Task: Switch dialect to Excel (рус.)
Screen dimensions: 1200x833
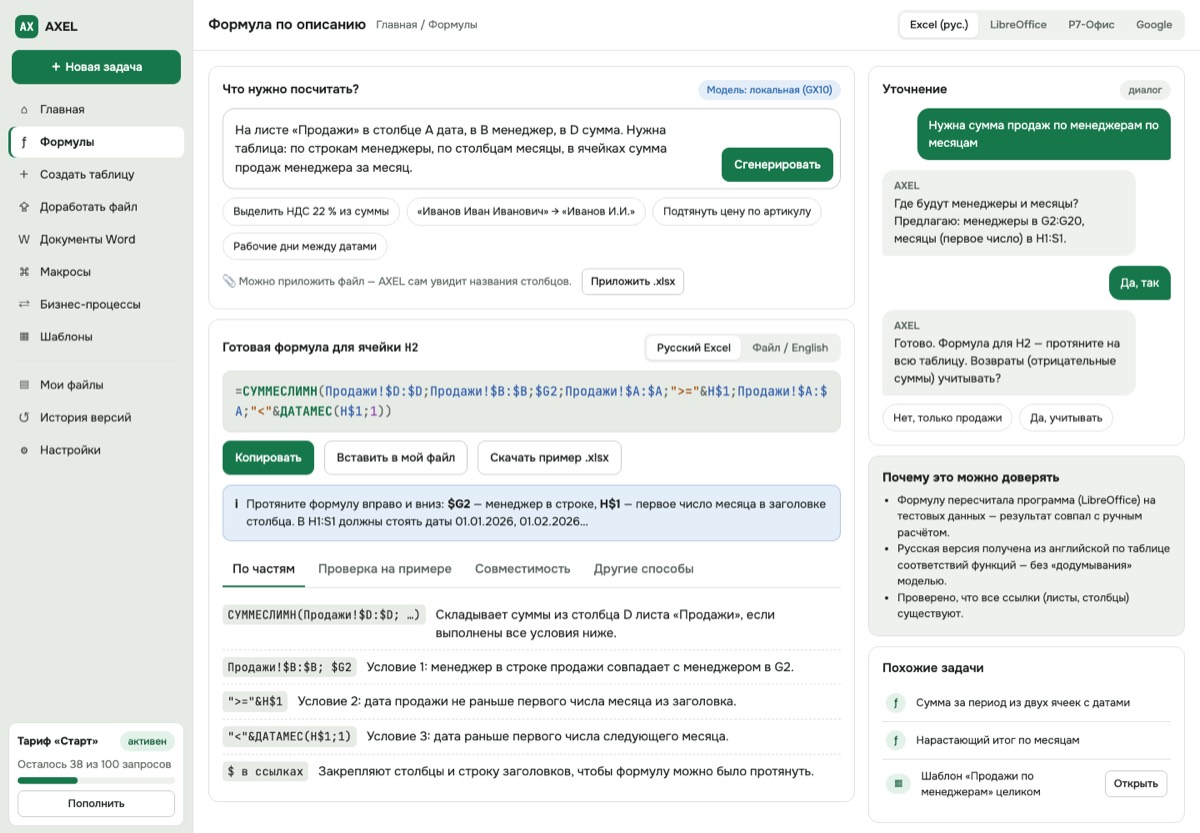Action: 938,25
